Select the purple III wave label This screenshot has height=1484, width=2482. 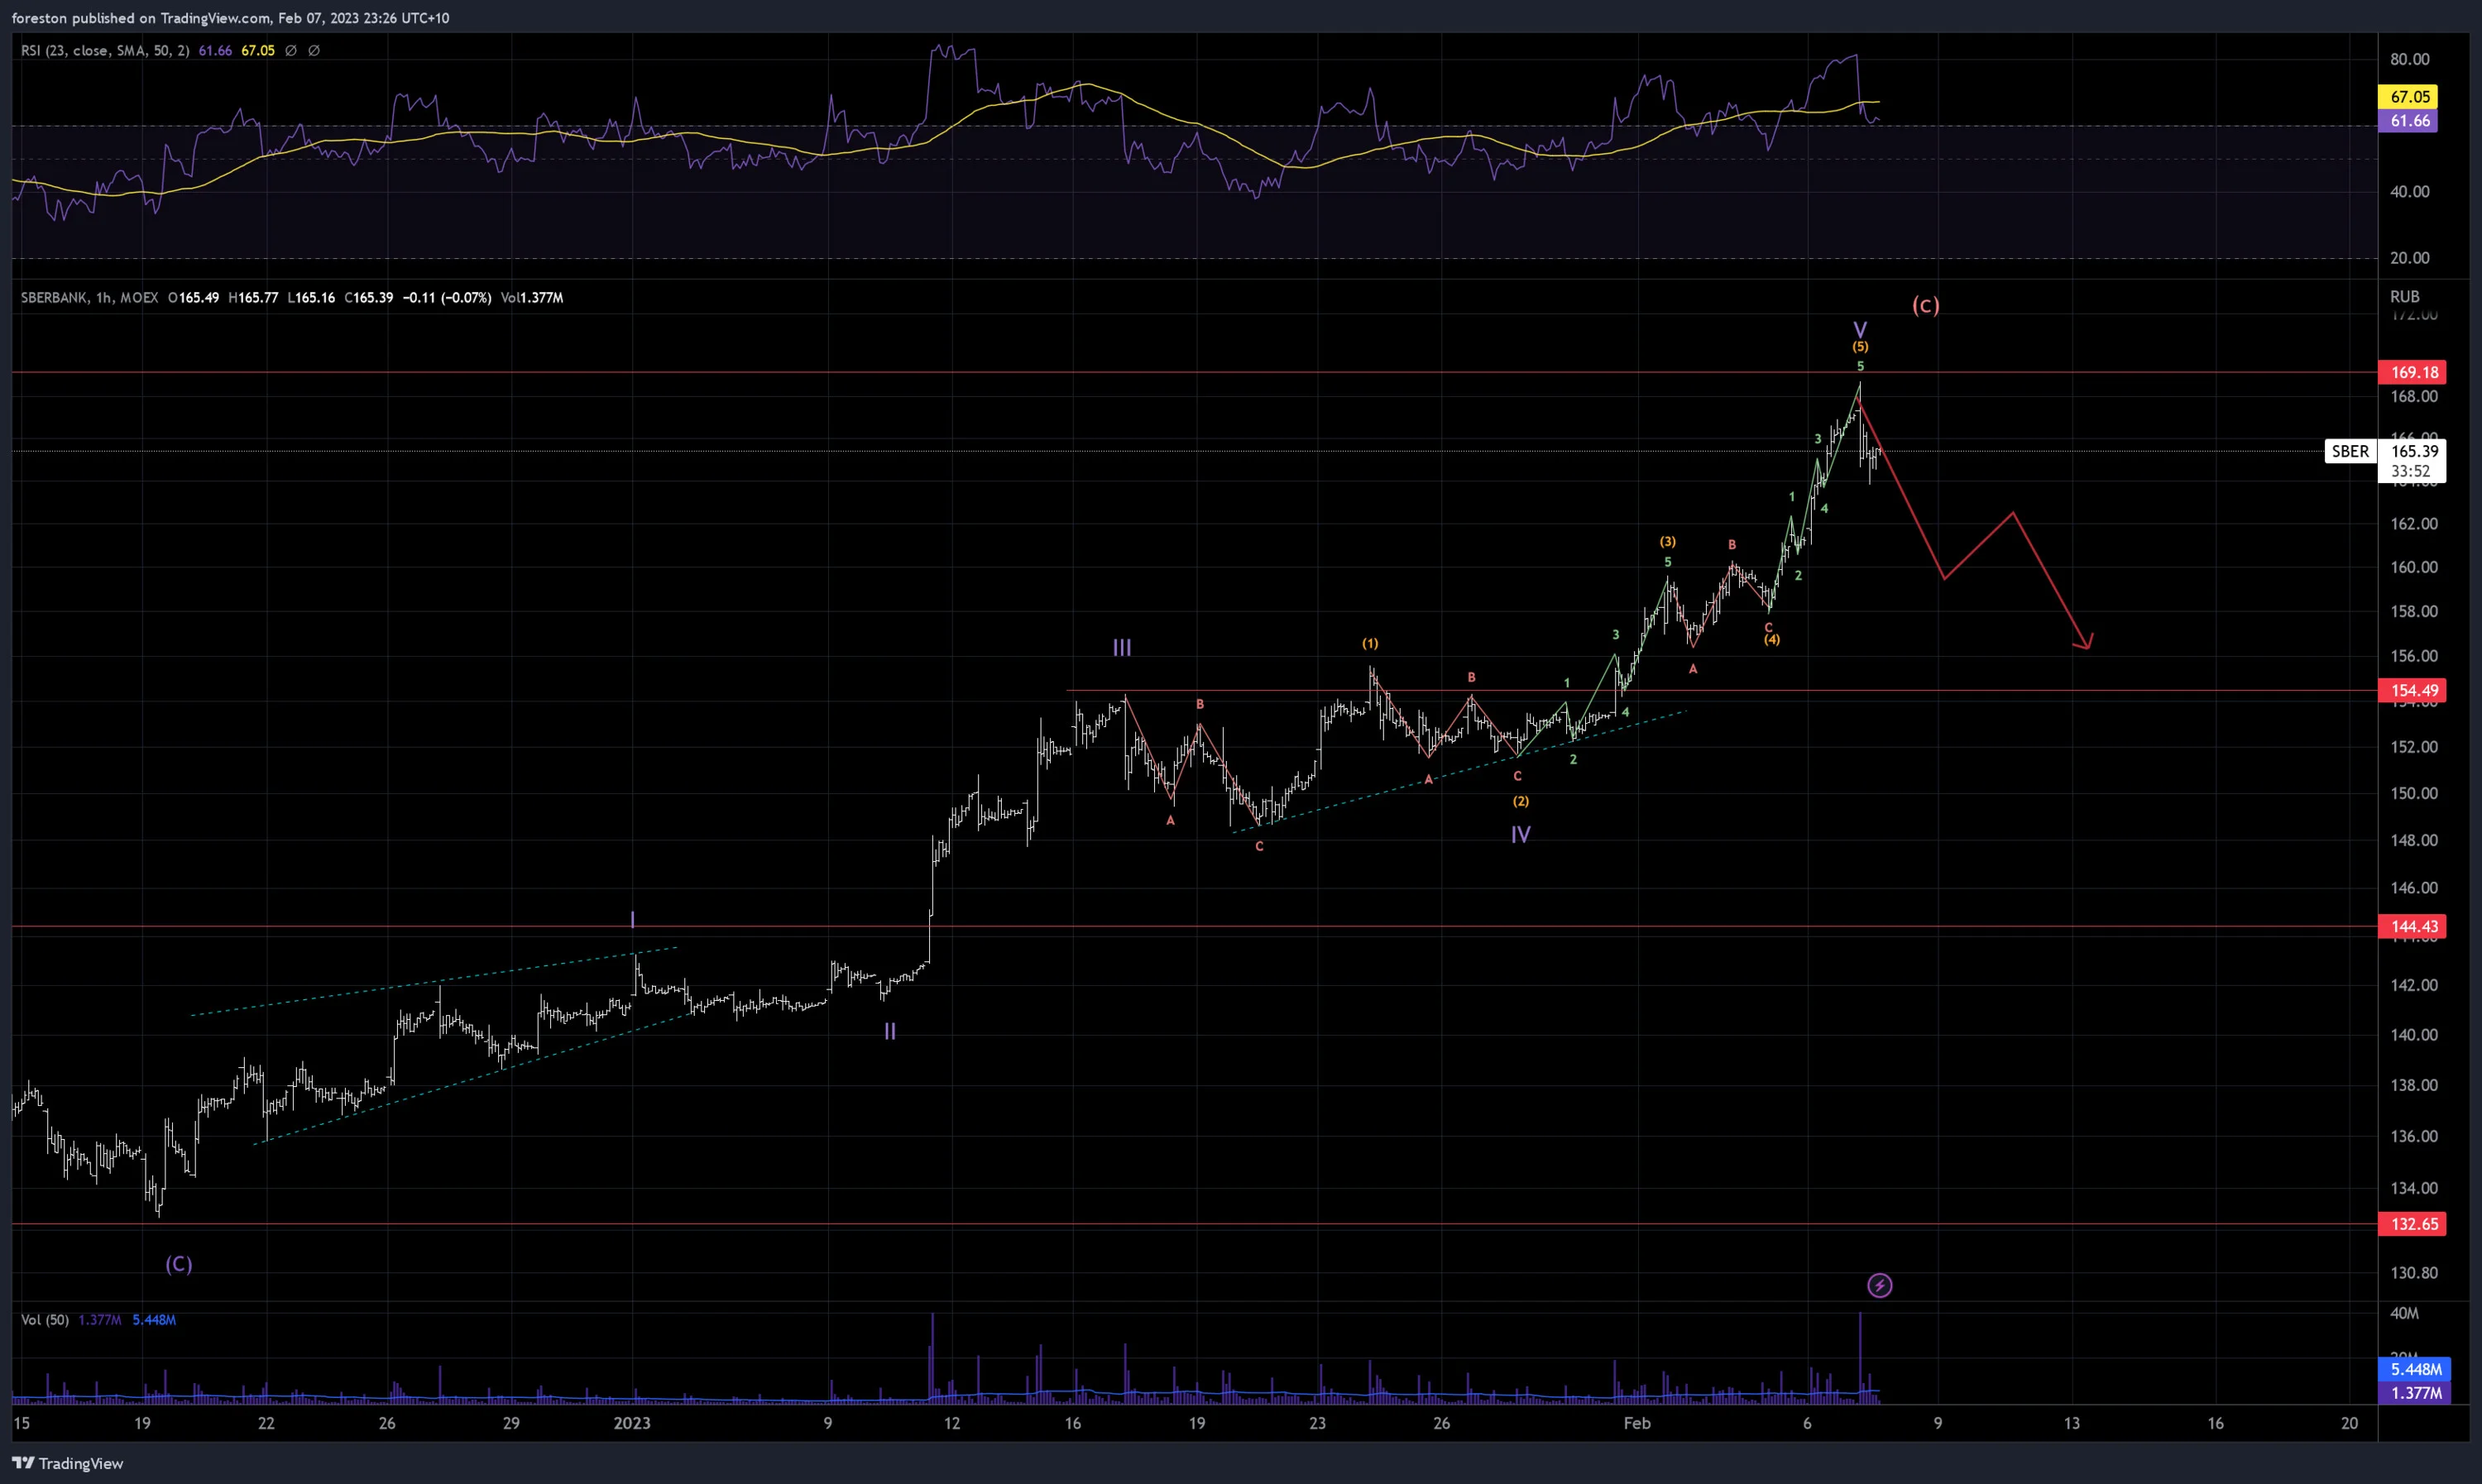(x=1122, y=648)
